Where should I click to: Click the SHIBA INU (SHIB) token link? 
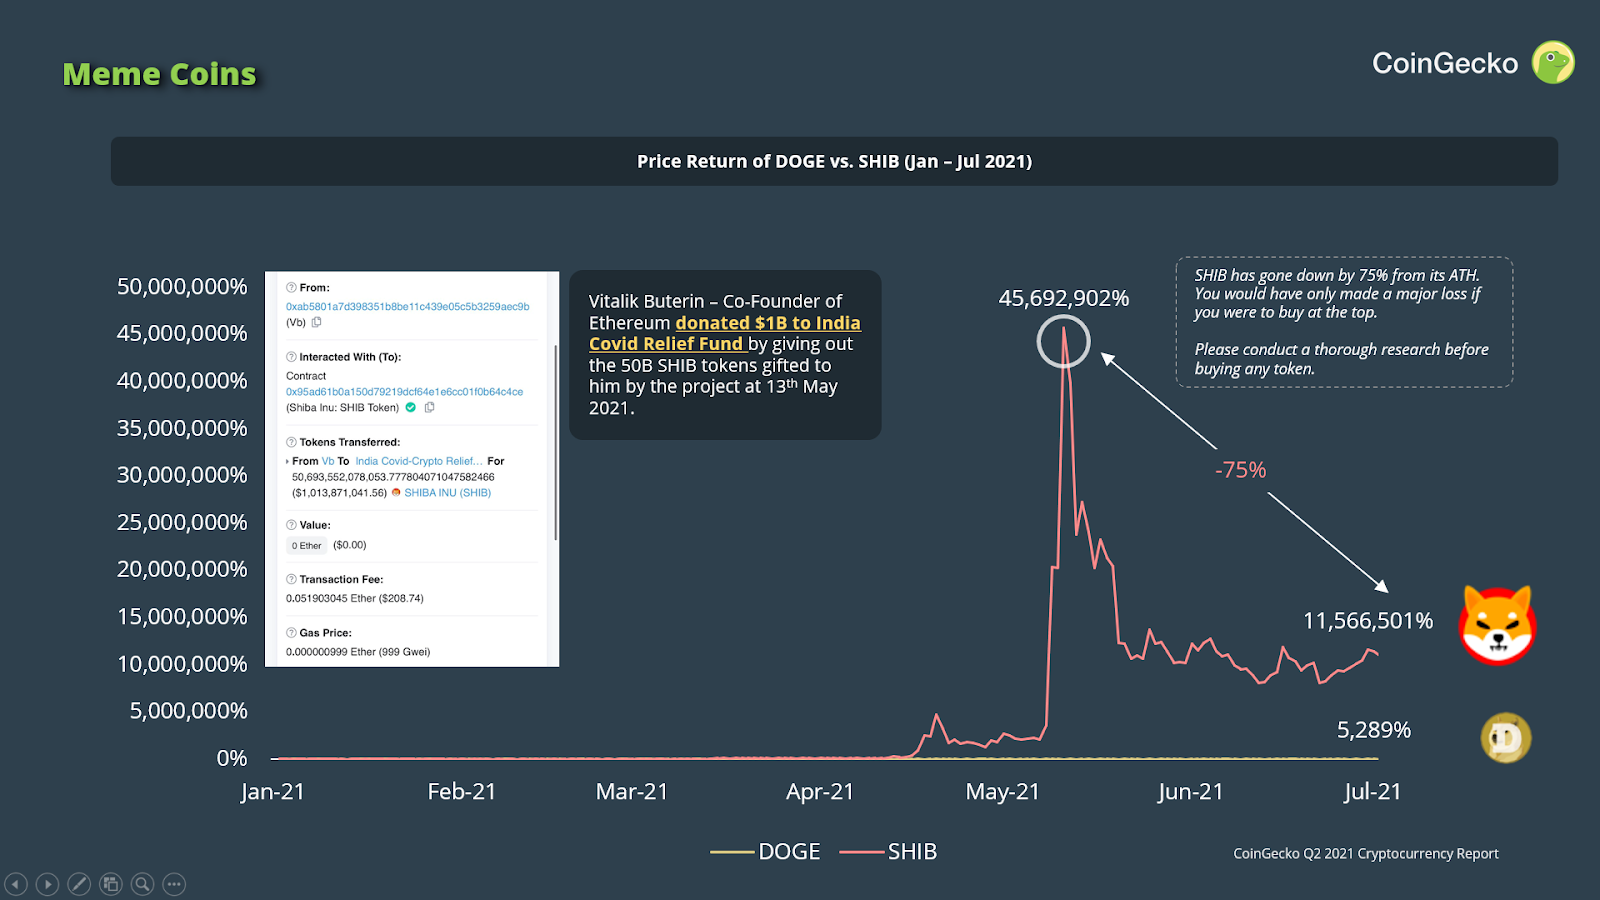[x=447, y=493]
